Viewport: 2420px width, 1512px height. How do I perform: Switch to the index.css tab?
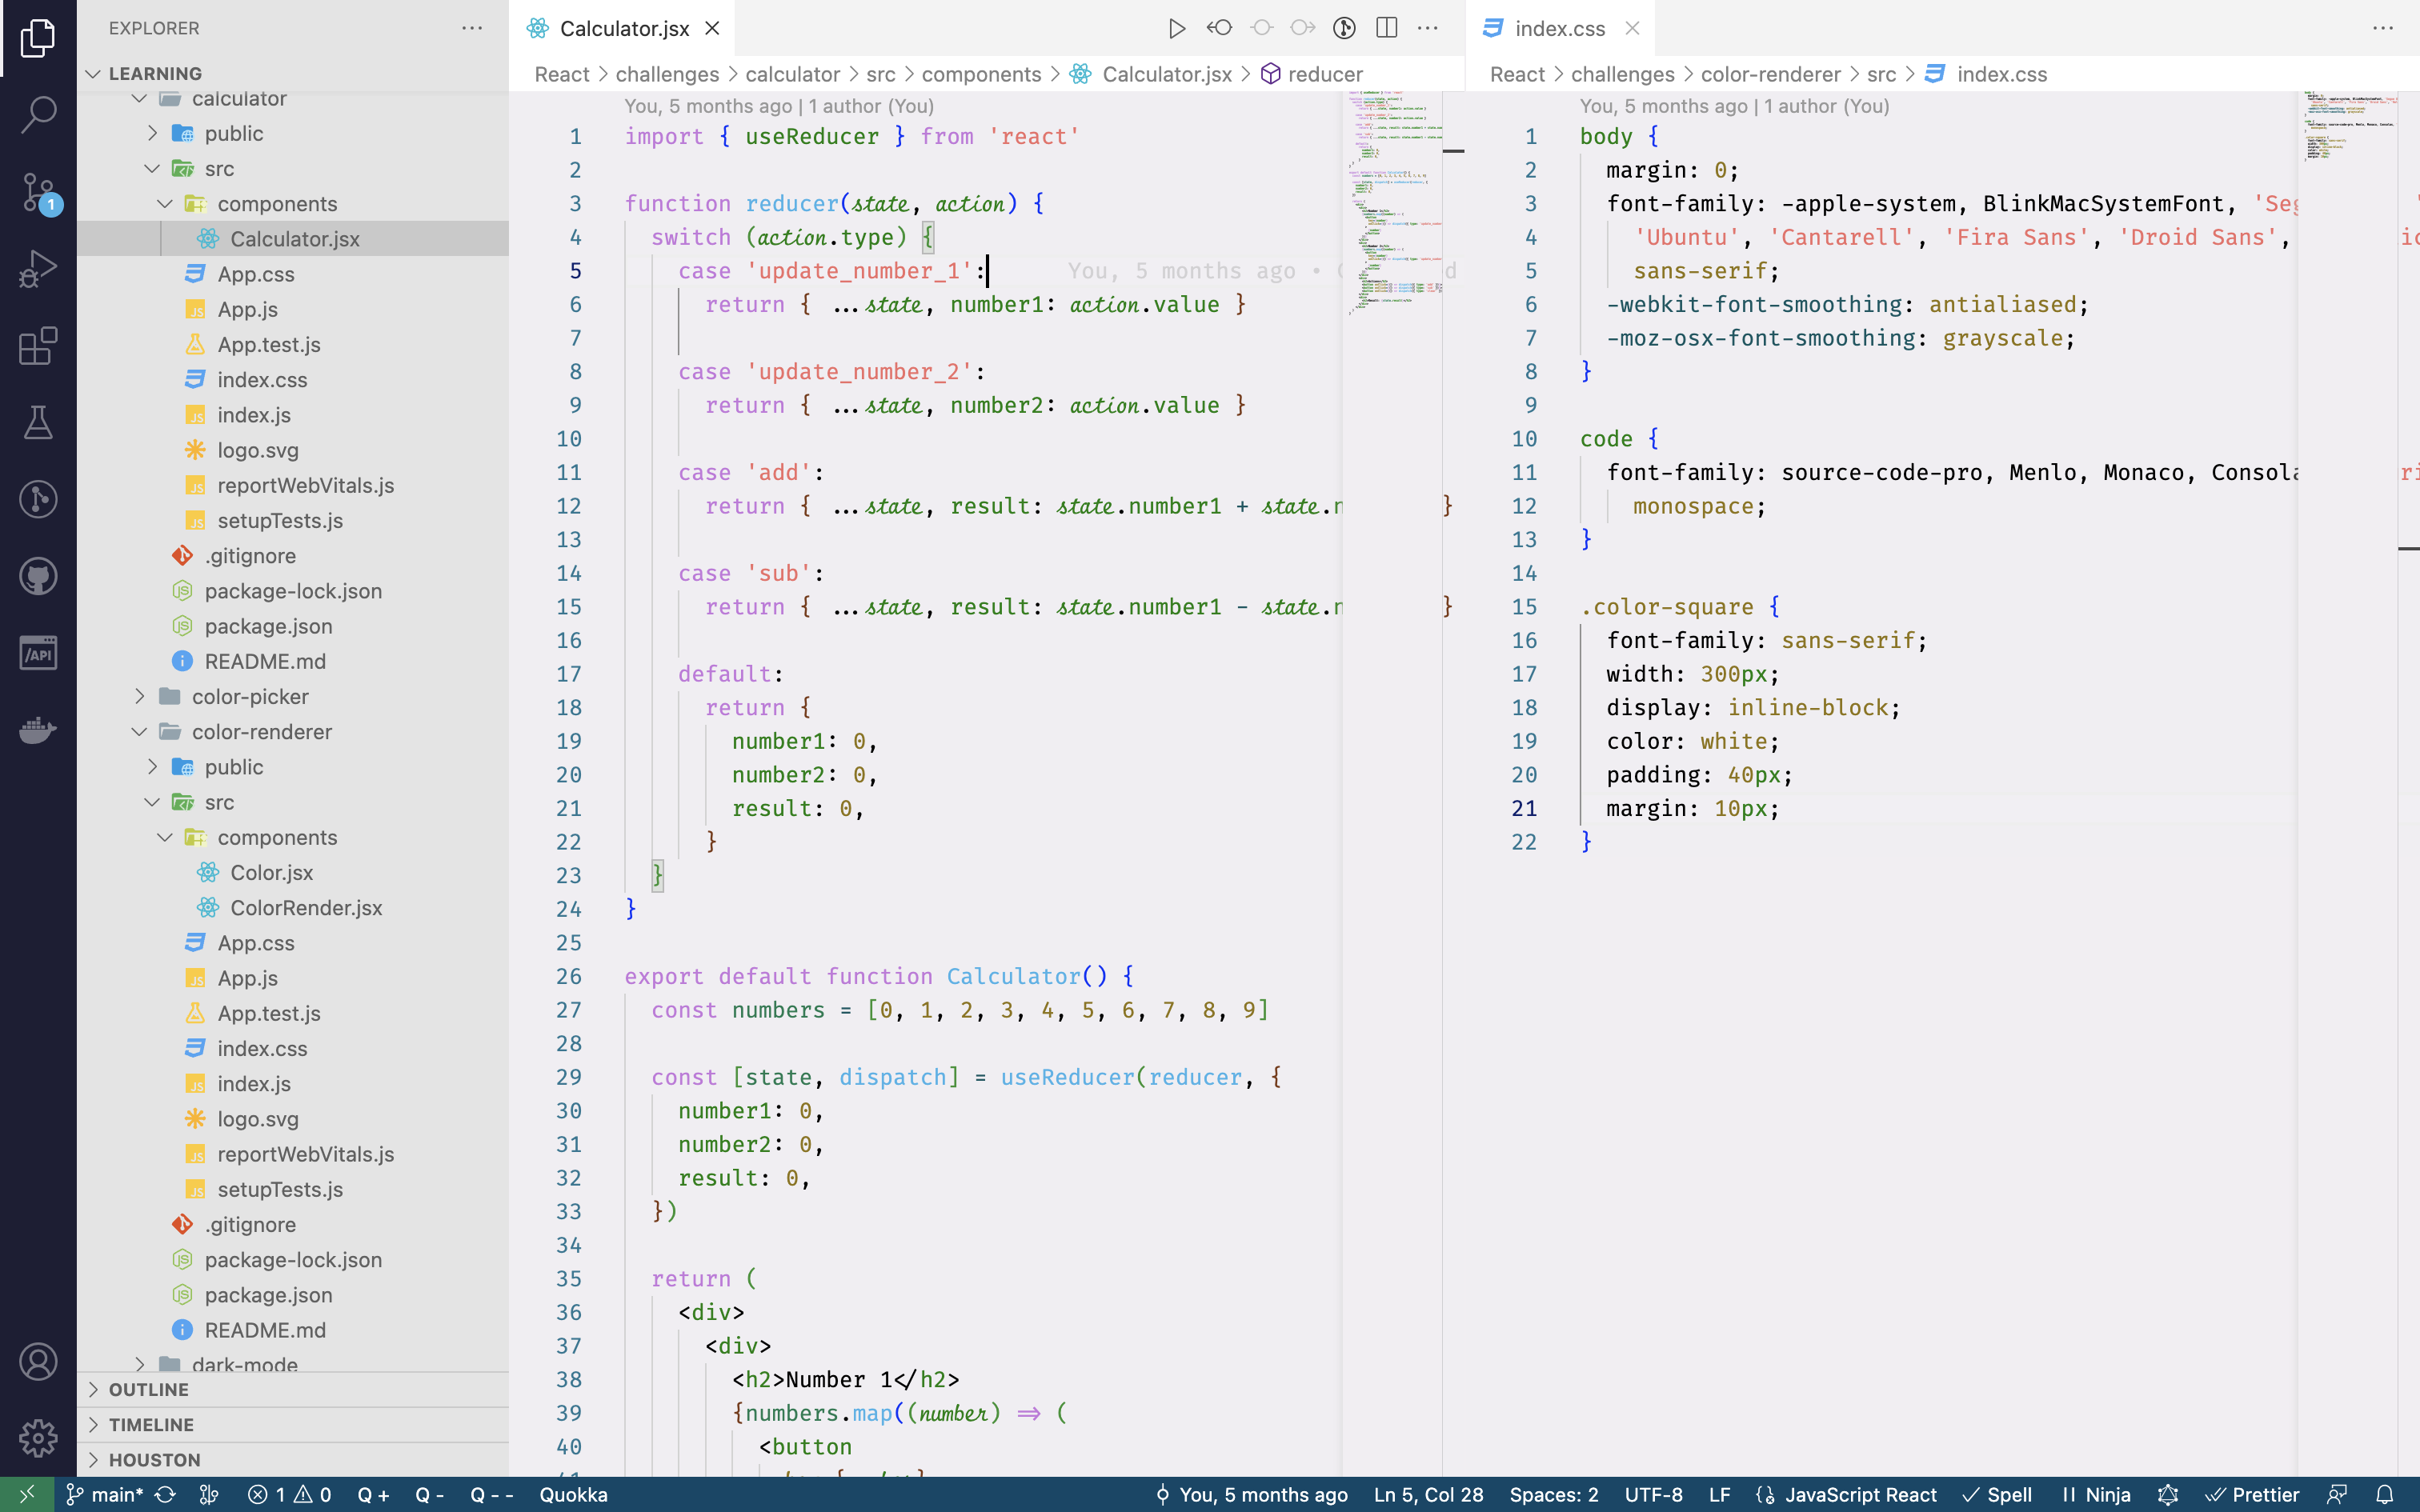pos(1558,28)
